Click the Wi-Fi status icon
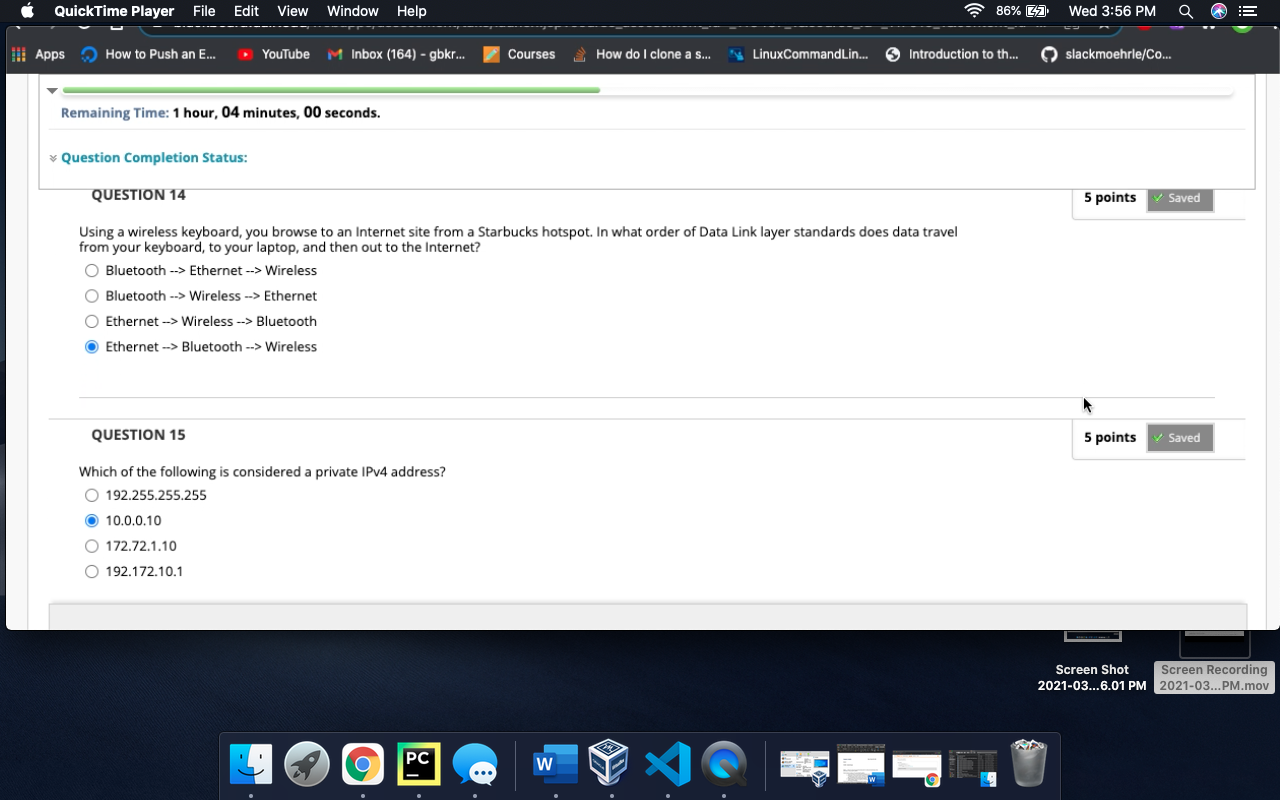The image size is (1280, 800). 973,11
